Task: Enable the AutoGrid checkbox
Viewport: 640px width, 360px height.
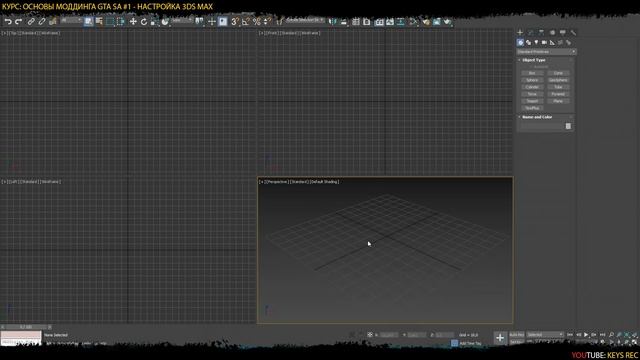Action: [541, 67]
